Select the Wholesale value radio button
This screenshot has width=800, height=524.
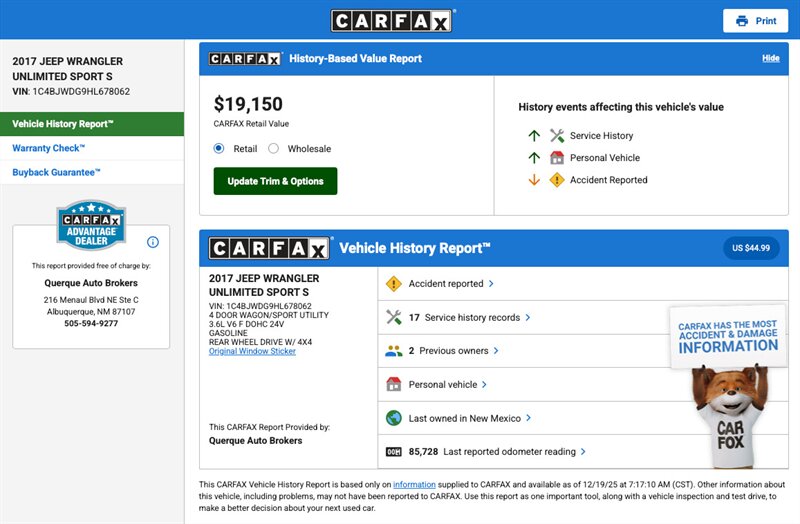(x=274, y=149)
